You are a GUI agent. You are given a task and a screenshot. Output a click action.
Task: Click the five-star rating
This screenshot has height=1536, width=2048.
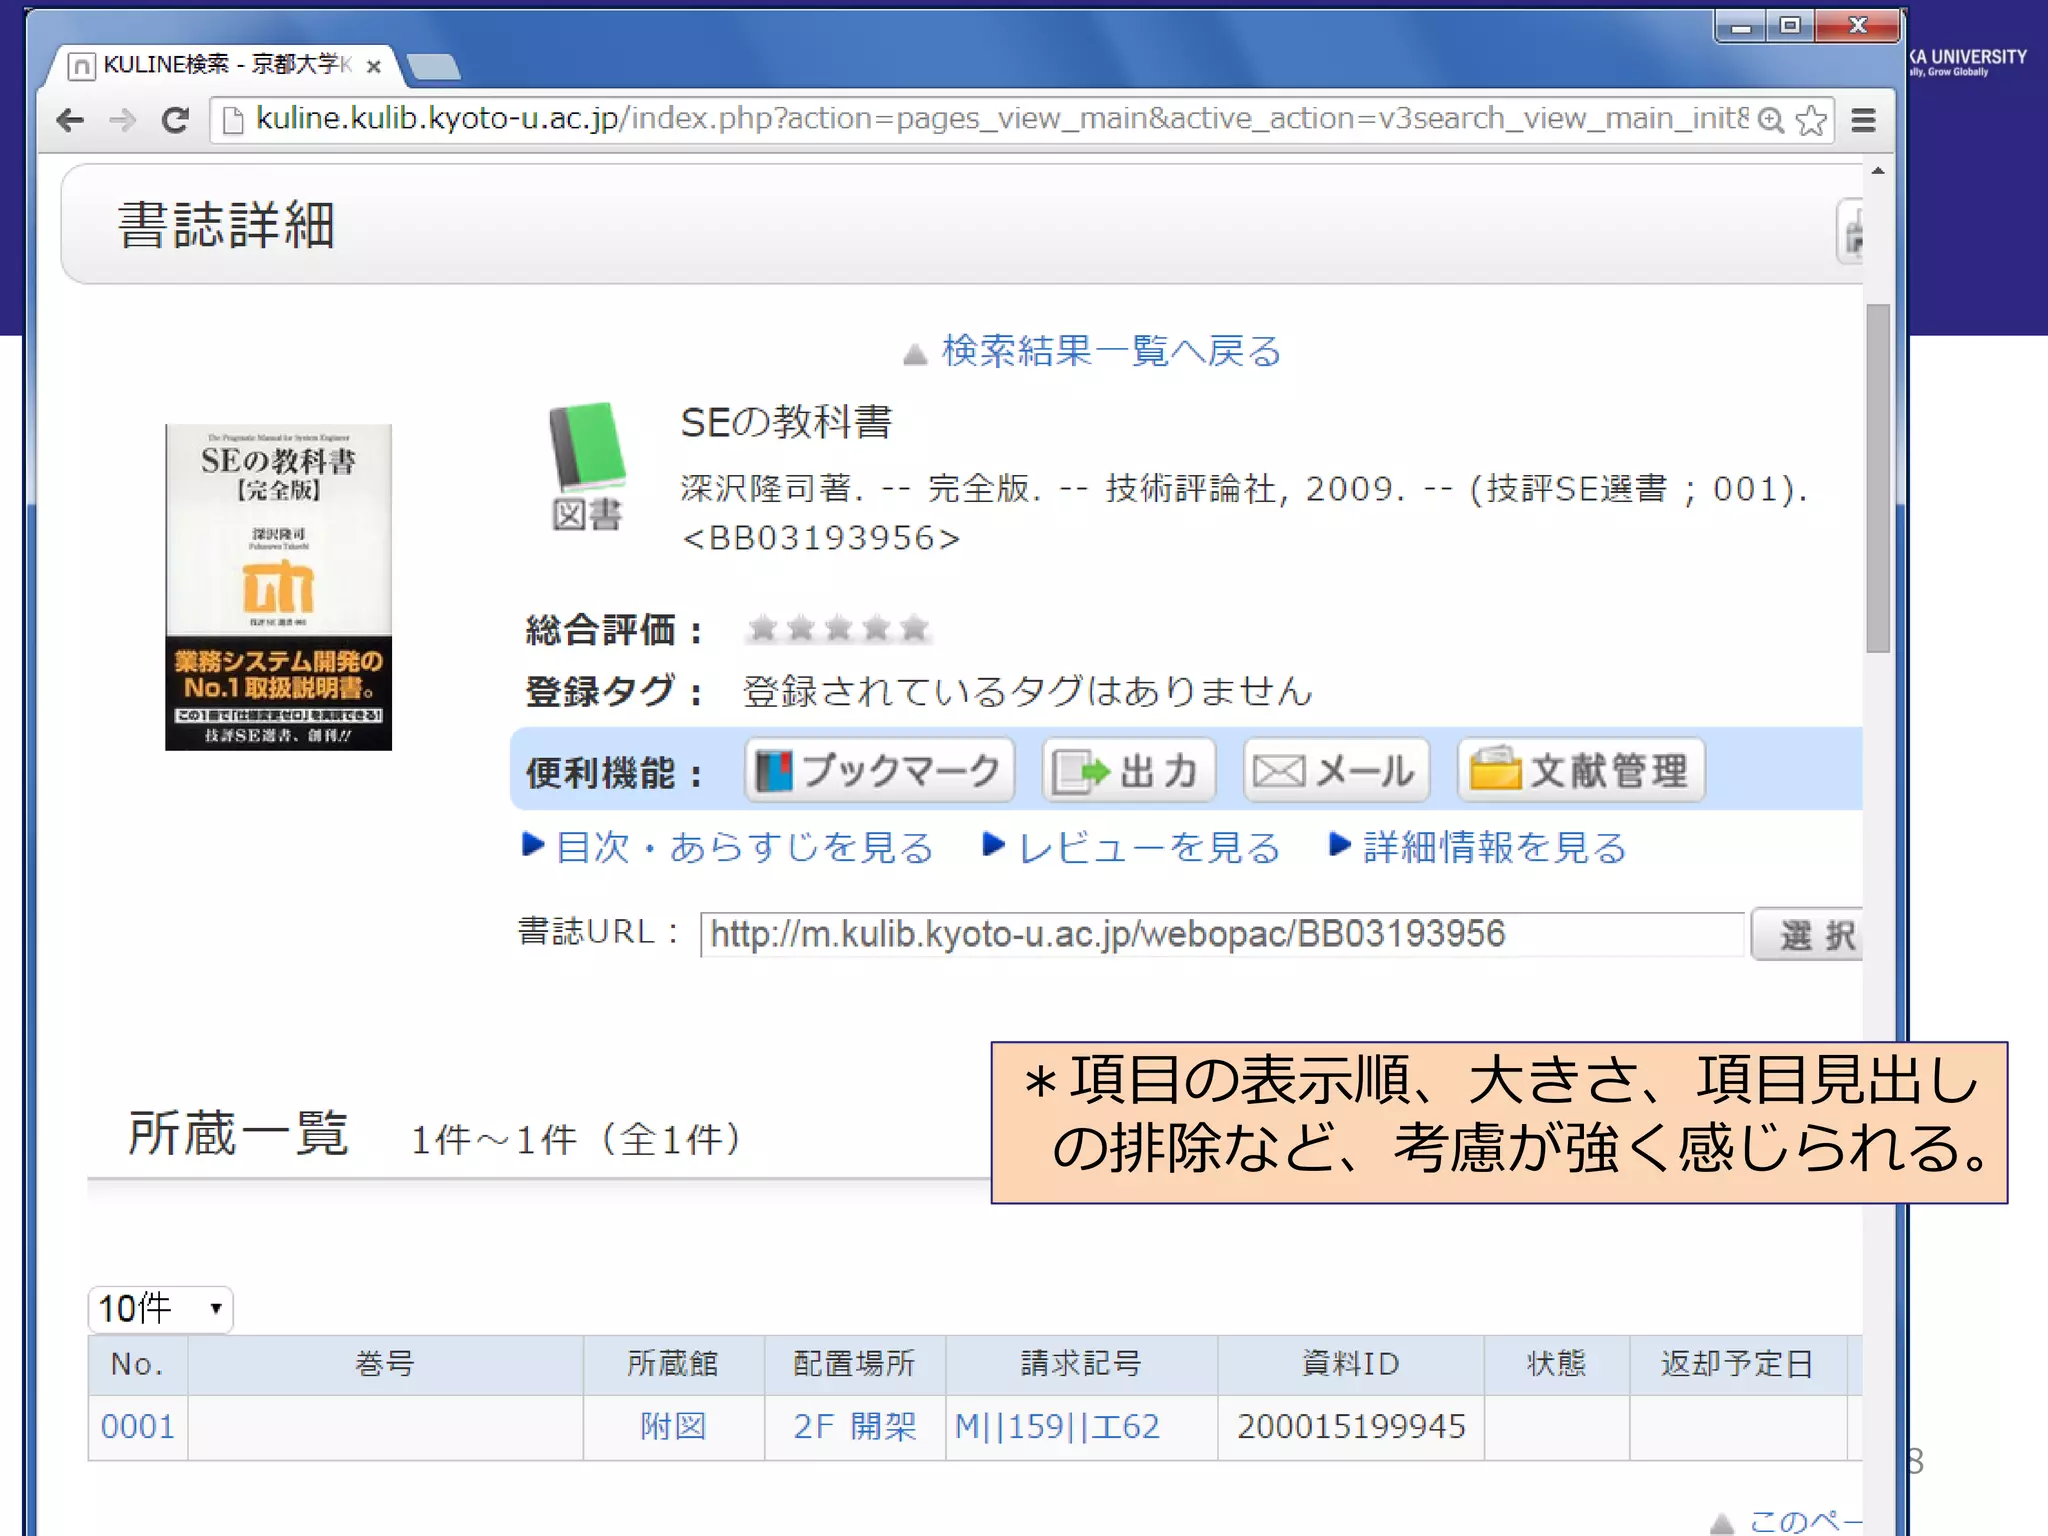(838, 629)
